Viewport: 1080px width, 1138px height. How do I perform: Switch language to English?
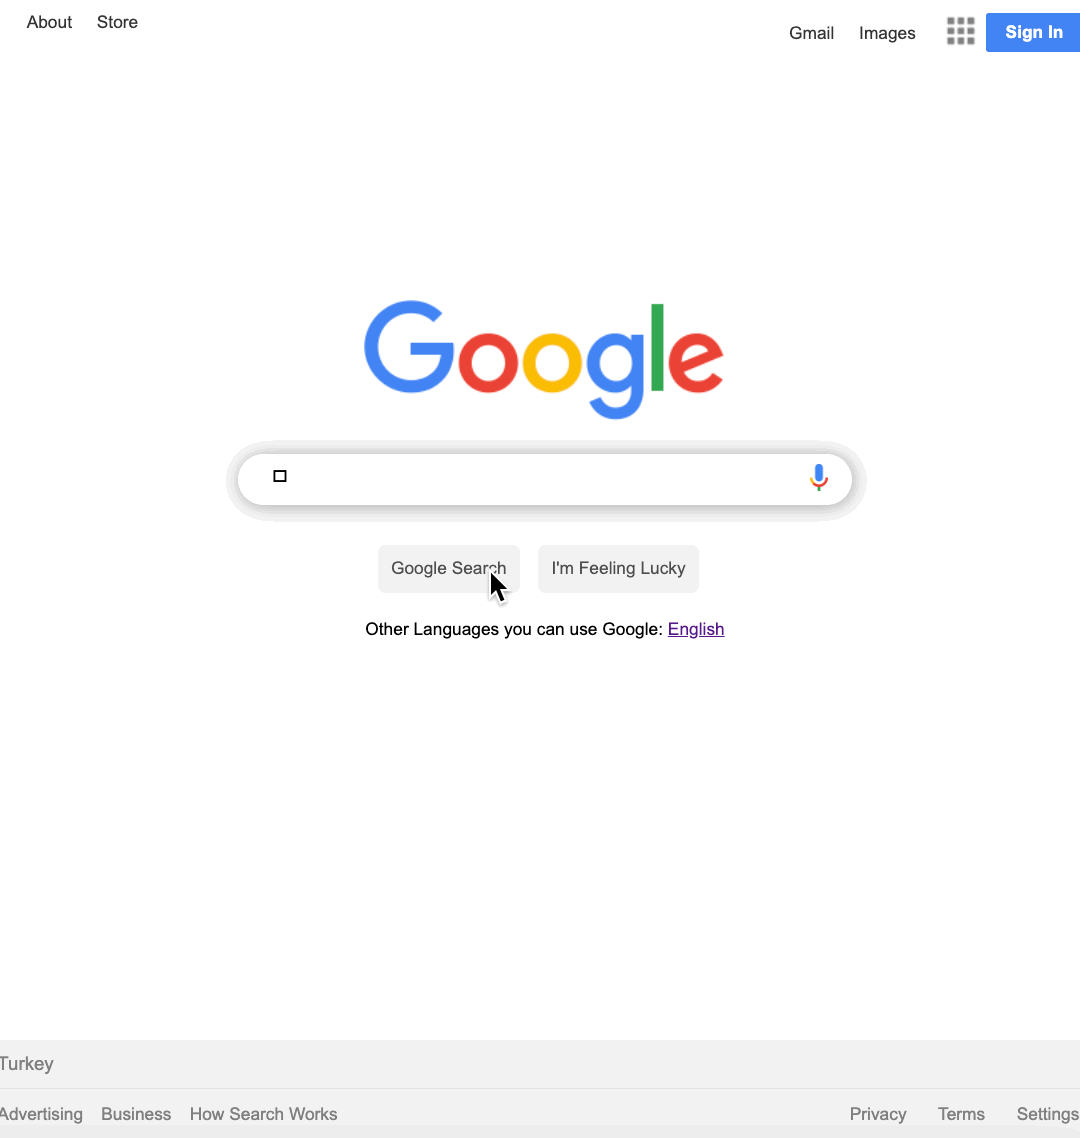(x=696, y=629)
